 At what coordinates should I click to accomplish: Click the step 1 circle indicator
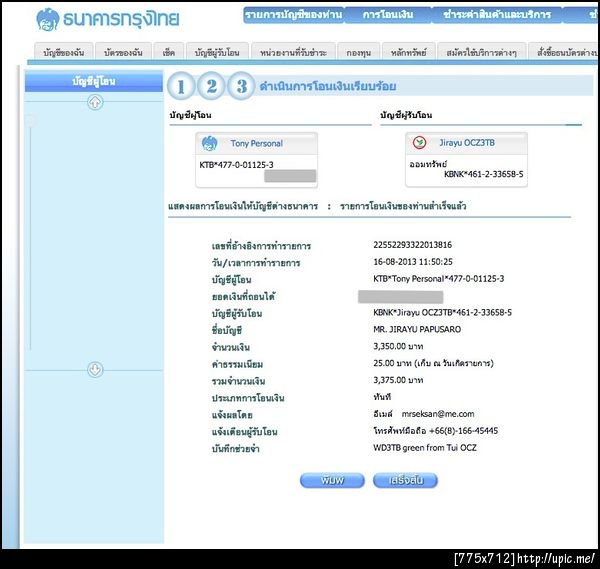(181, 86)
